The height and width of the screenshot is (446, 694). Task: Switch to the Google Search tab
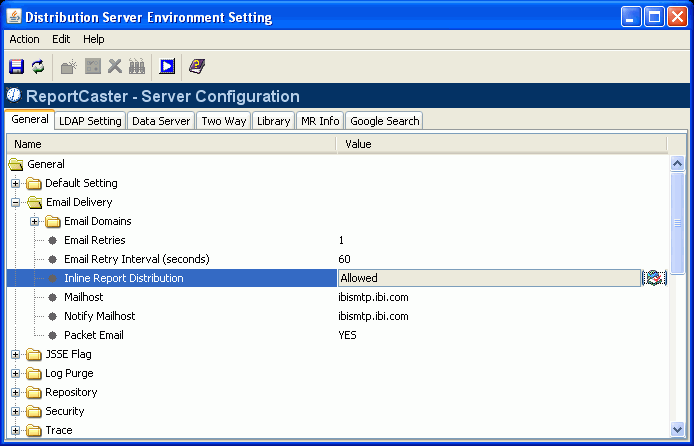(x=385, y=121)
